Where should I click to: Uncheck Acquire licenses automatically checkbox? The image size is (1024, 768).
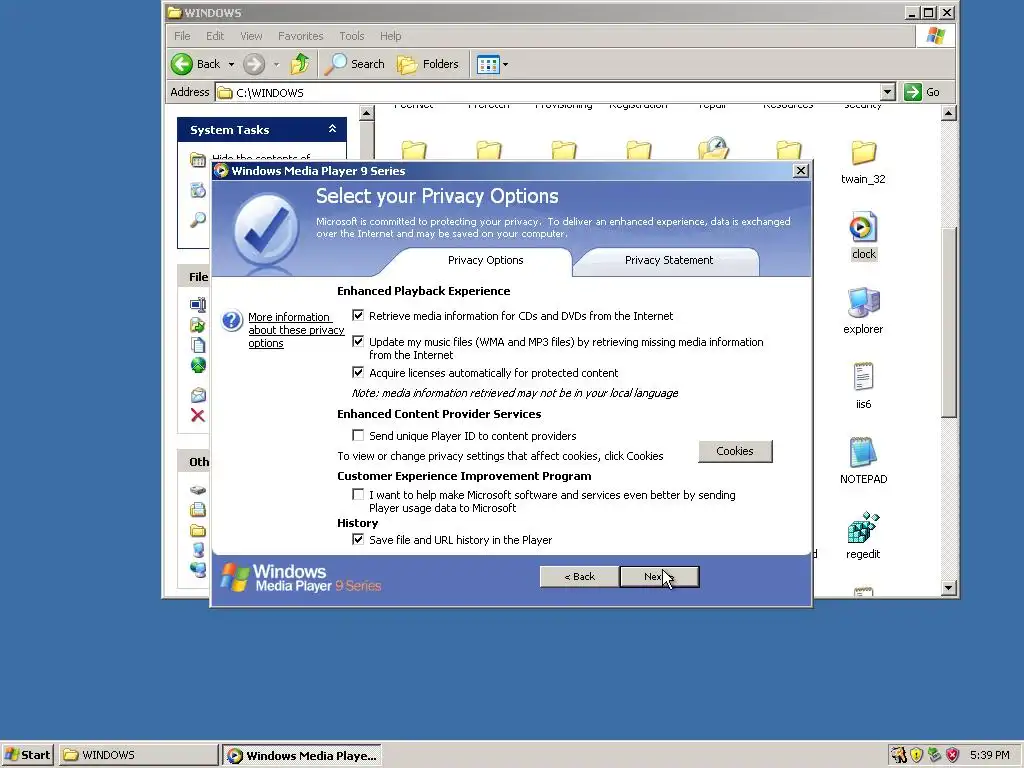click(358, 372)
